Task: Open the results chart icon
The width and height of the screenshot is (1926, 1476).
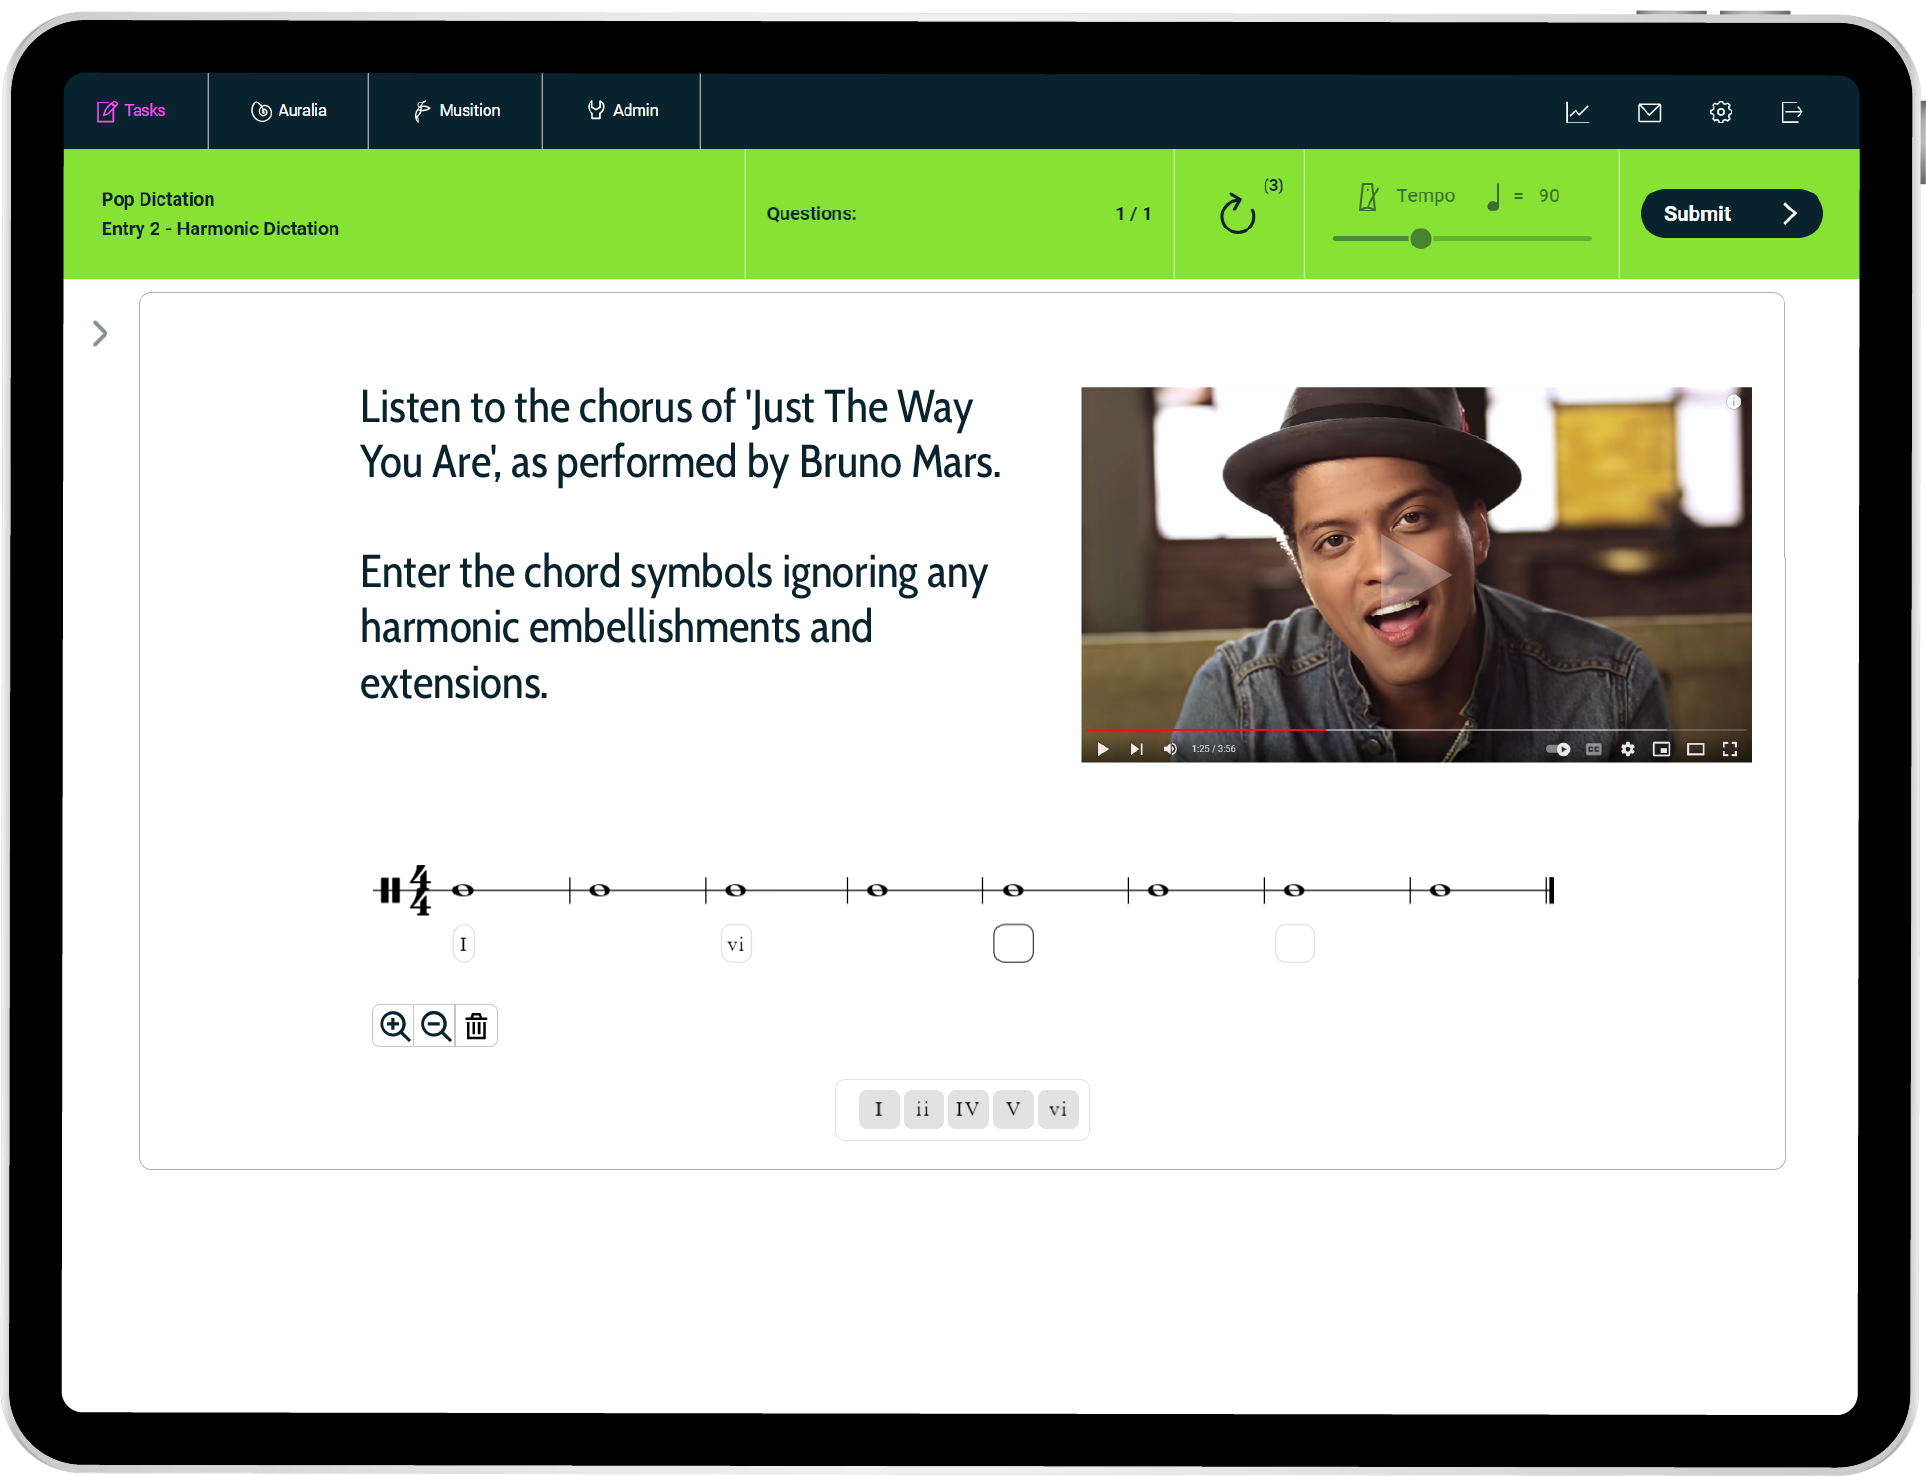Action: tap(1577, 112)
